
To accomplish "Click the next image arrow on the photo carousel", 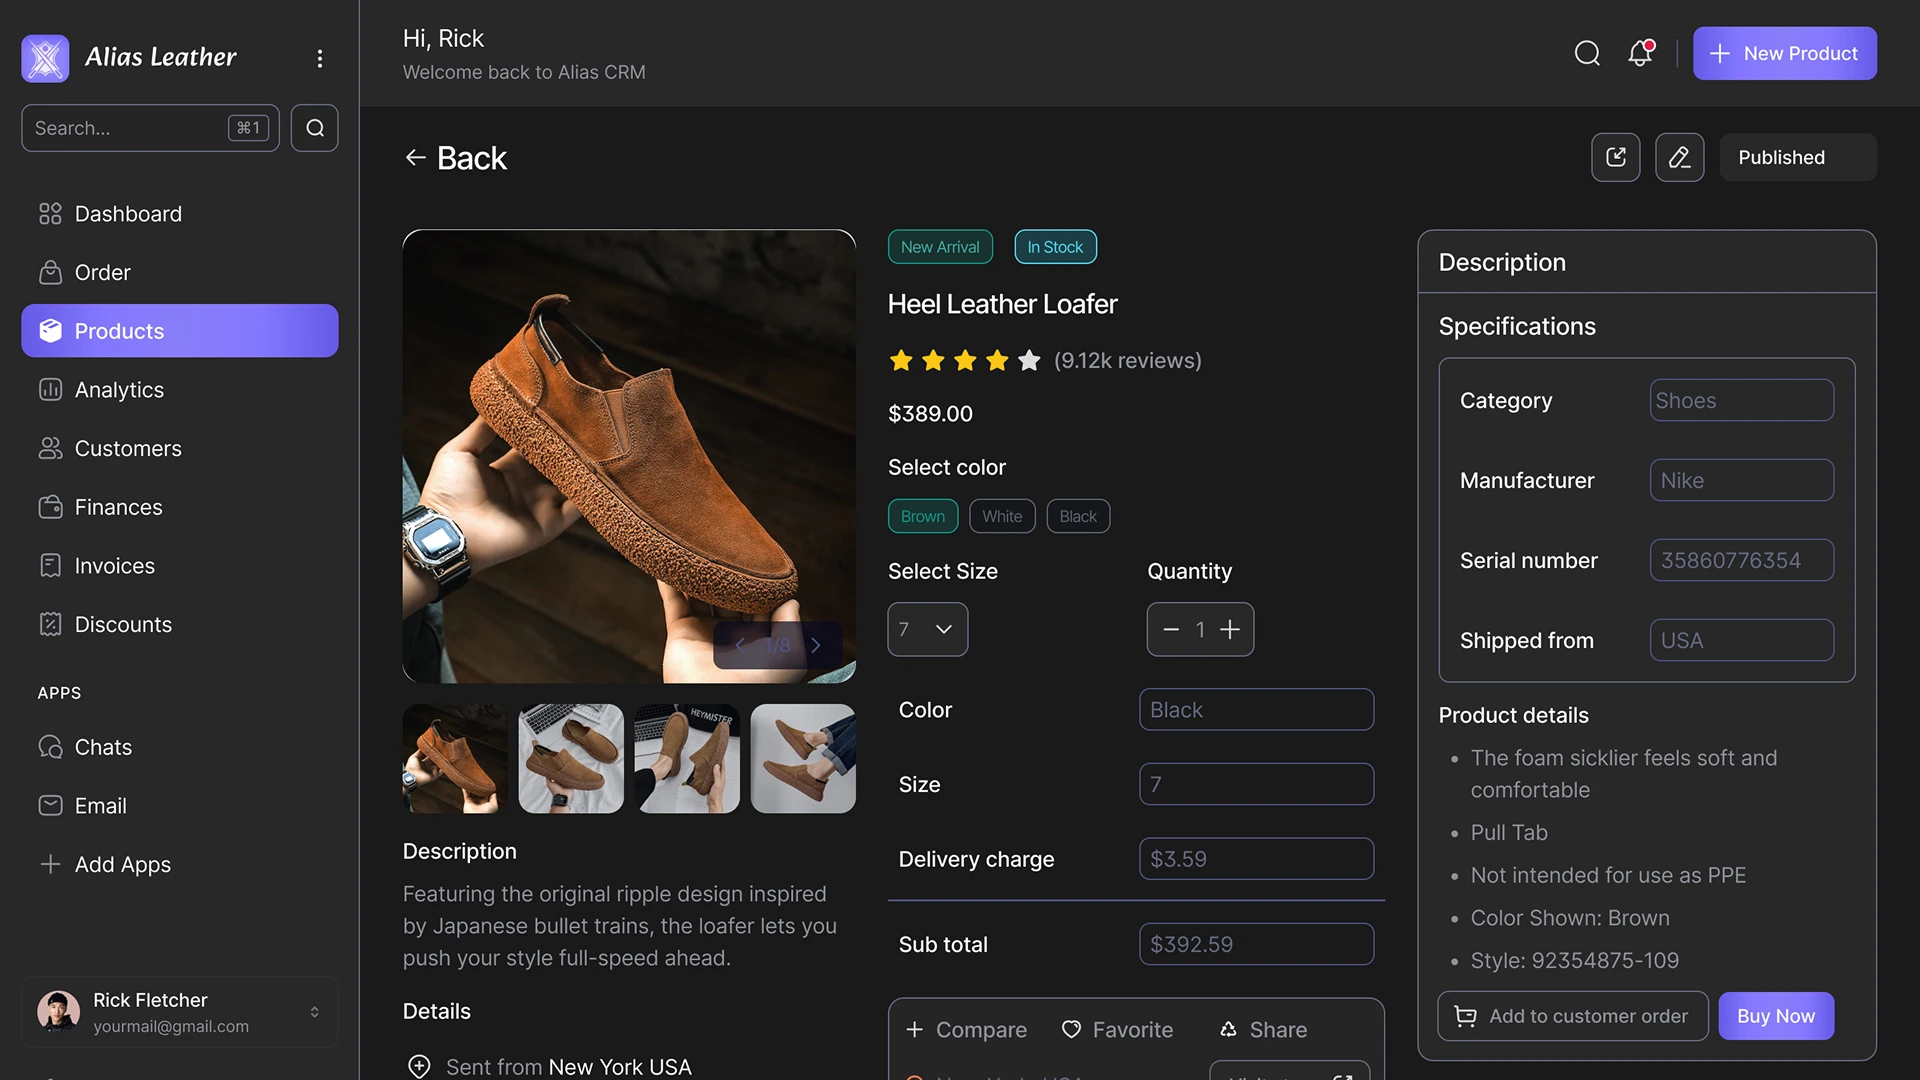I will [816, 645].
